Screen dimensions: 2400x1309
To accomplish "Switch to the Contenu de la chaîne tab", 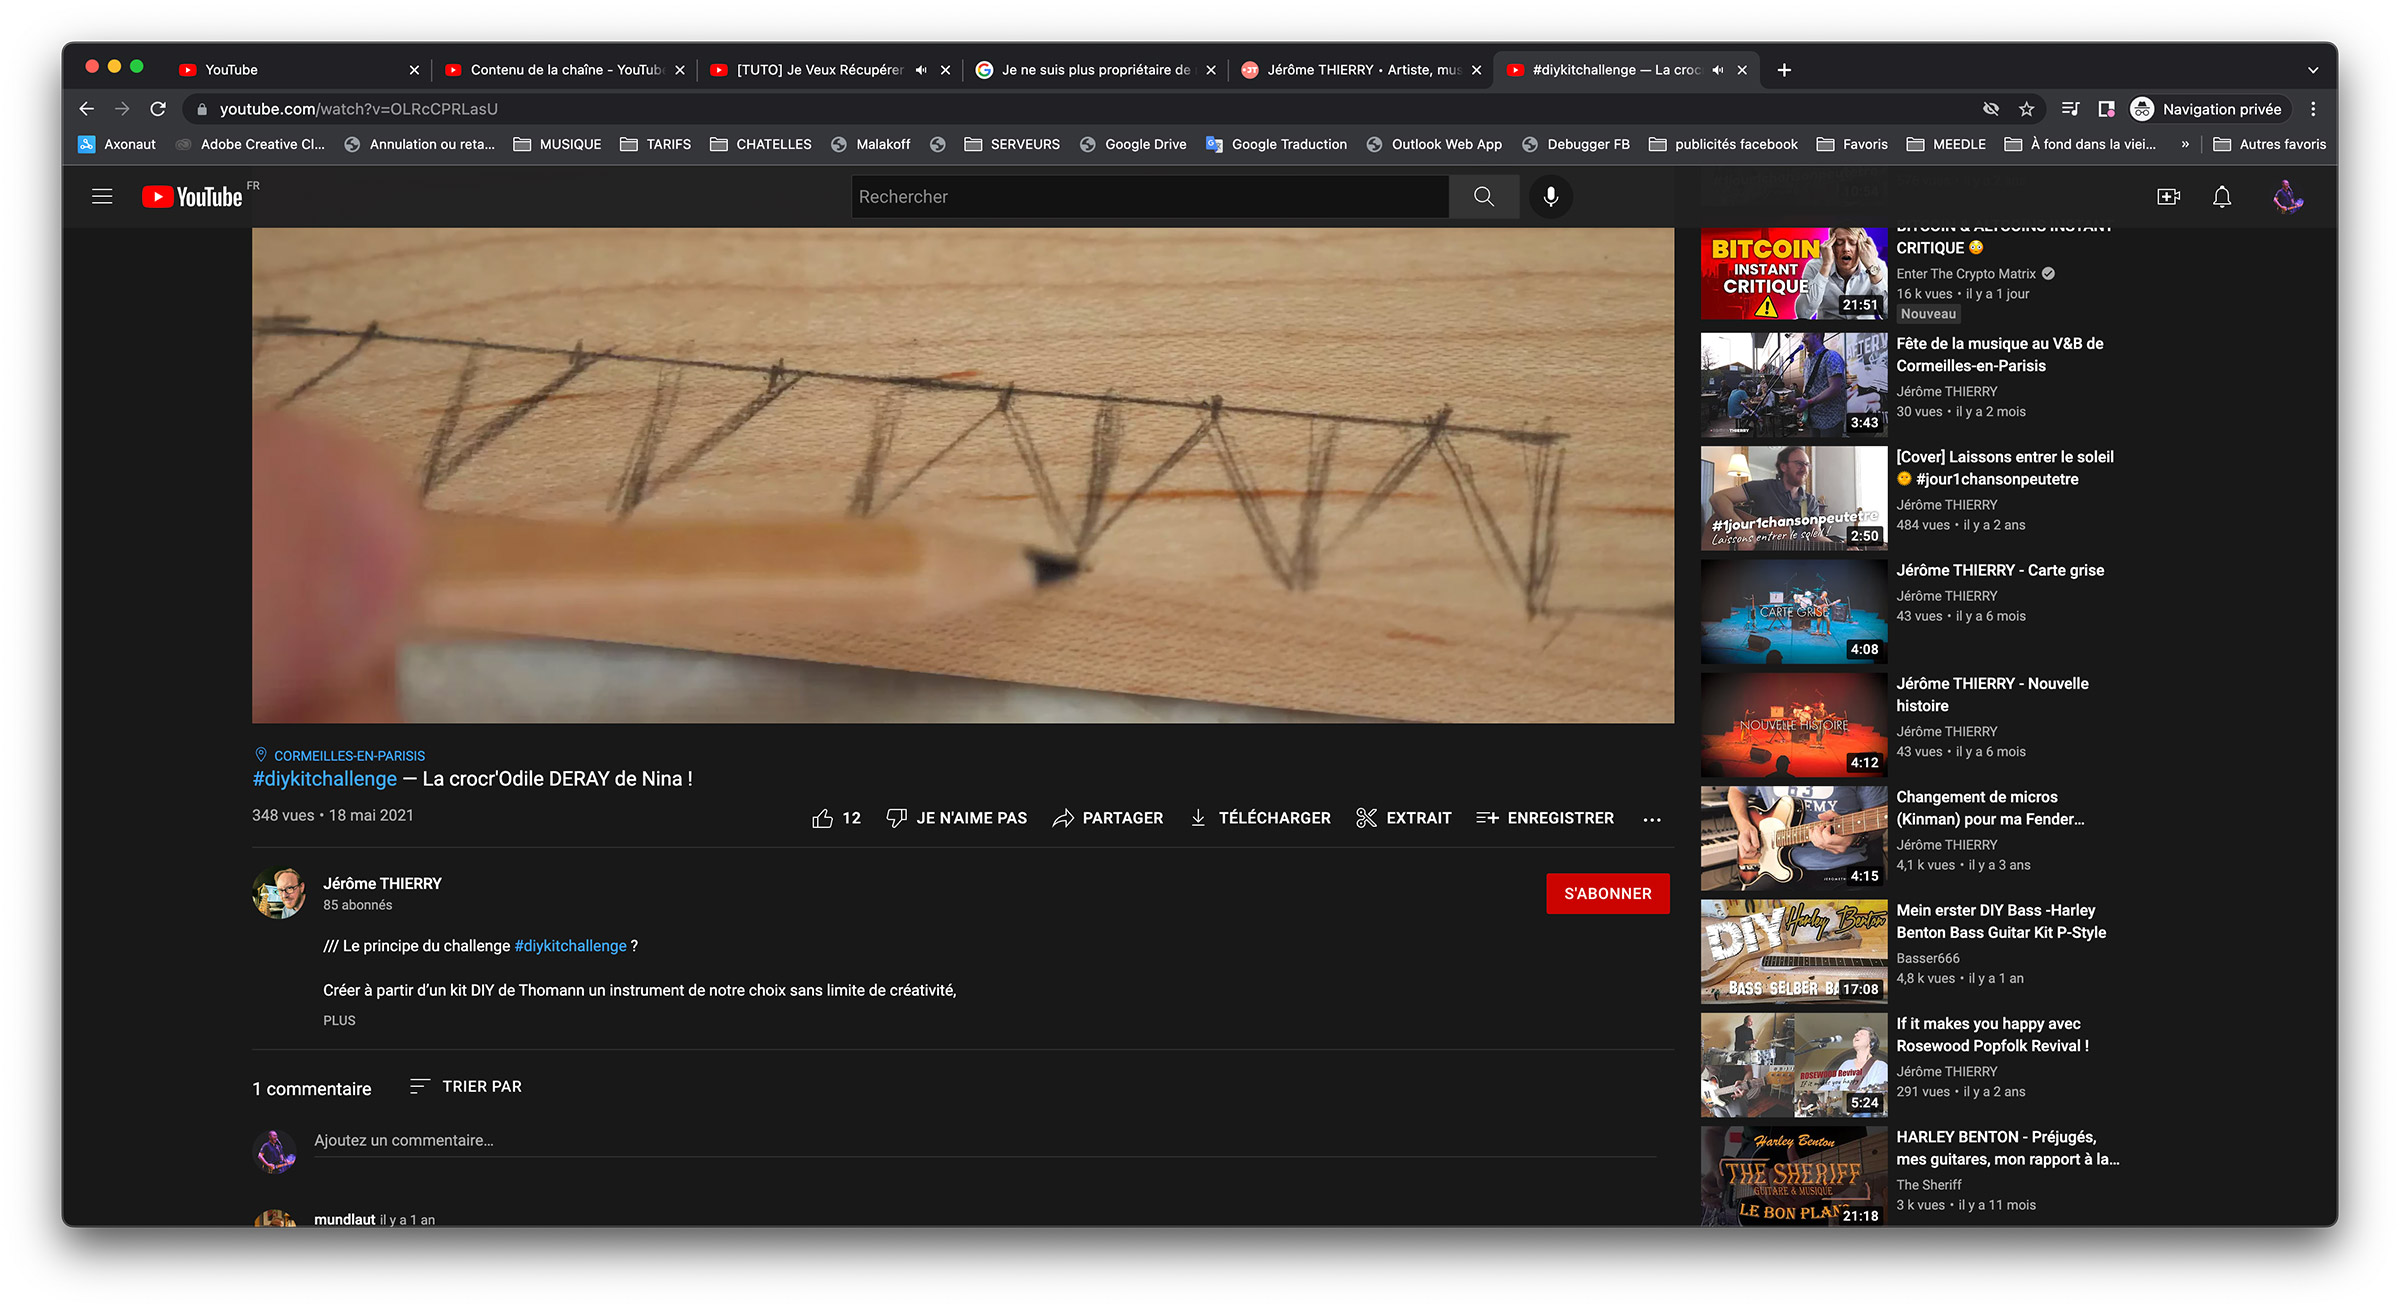I will [565, 70].
